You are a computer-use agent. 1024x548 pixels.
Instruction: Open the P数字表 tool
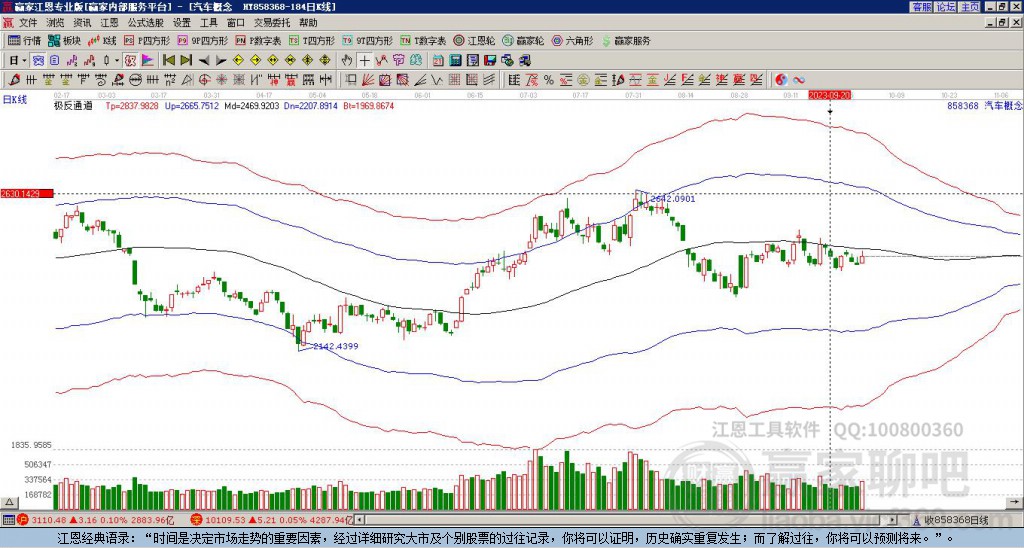(258, 40)
